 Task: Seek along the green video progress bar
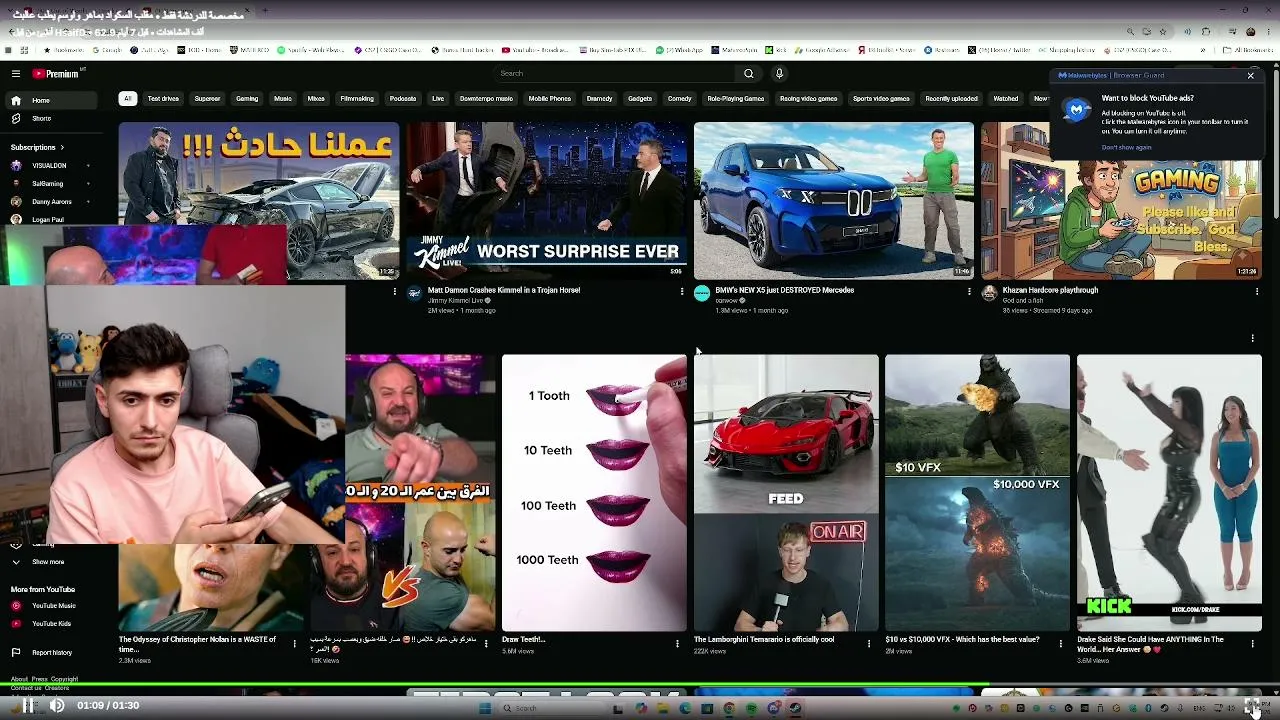[640, 685]
